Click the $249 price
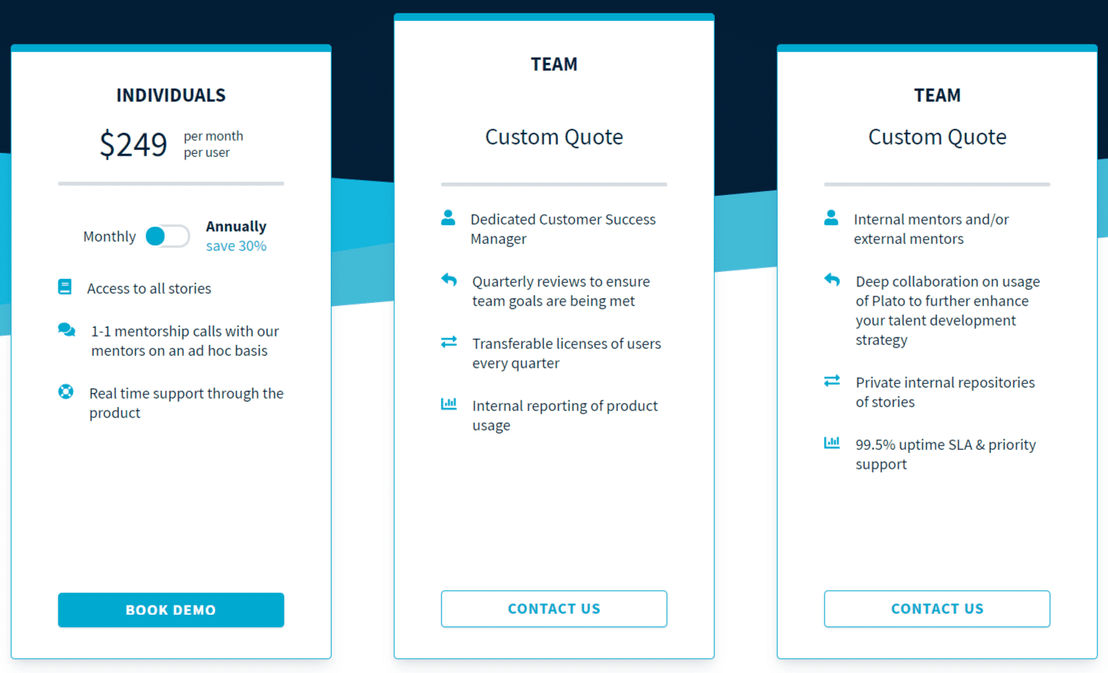The width and height of the screenshot is (1108, 673). 133,144
